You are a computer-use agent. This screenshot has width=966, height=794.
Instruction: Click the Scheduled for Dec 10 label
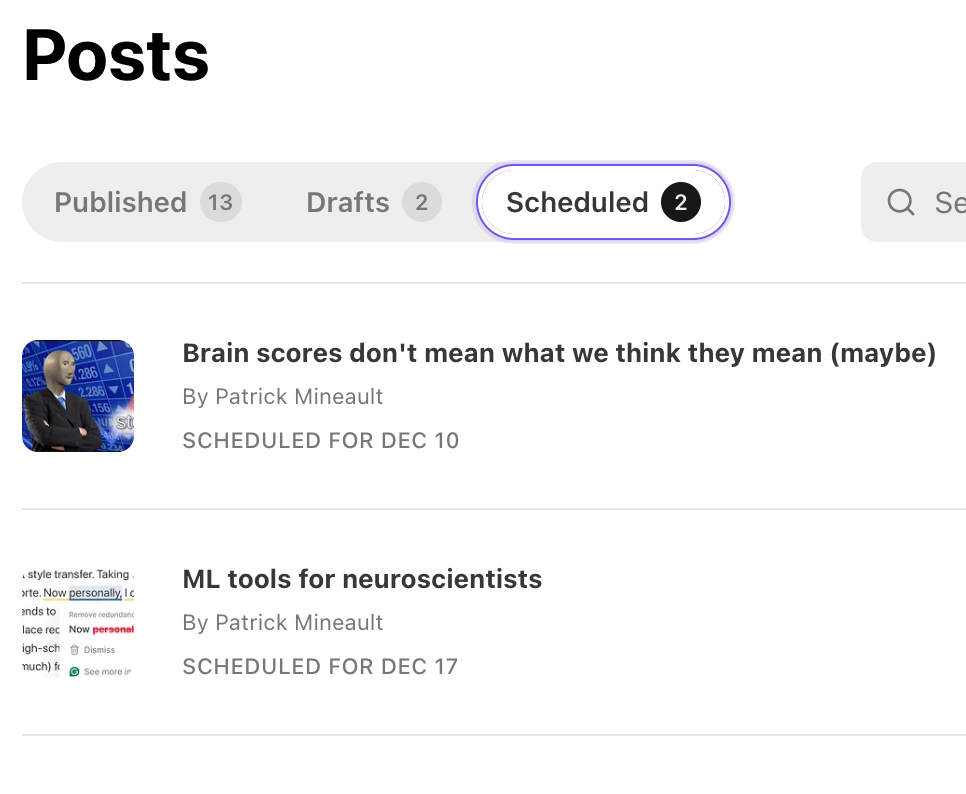tap(320, 441)
